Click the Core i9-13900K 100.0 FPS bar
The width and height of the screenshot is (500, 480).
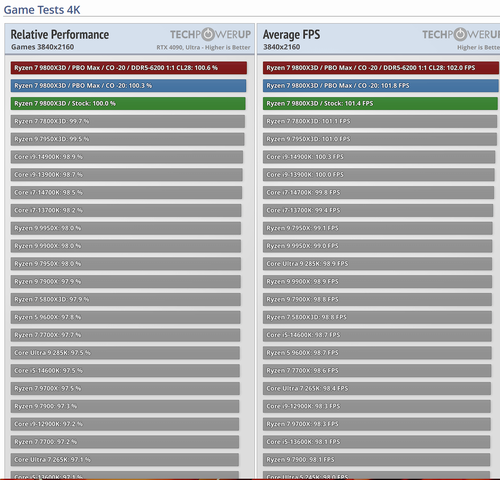pyautogui.click(x=379, y=175)
